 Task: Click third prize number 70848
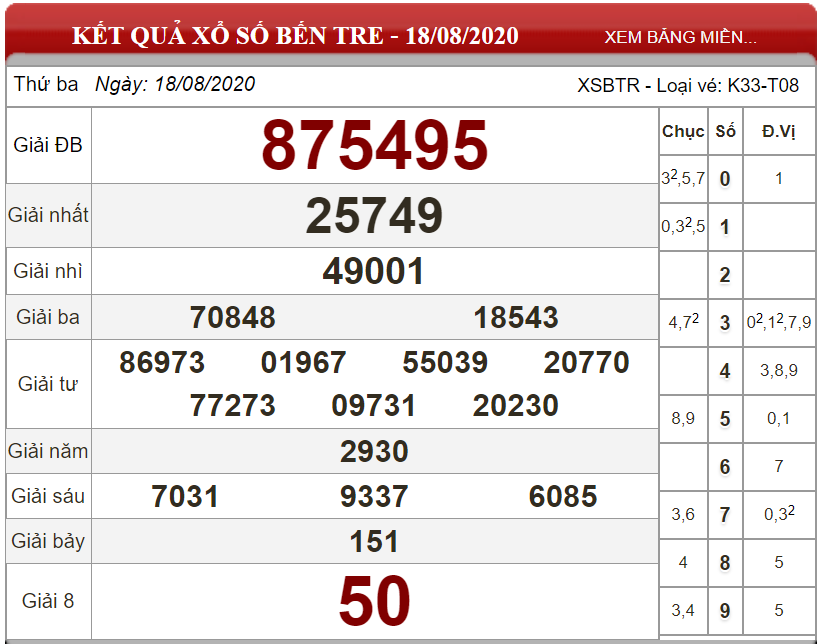pyautogui.click(x=232, y=317)
